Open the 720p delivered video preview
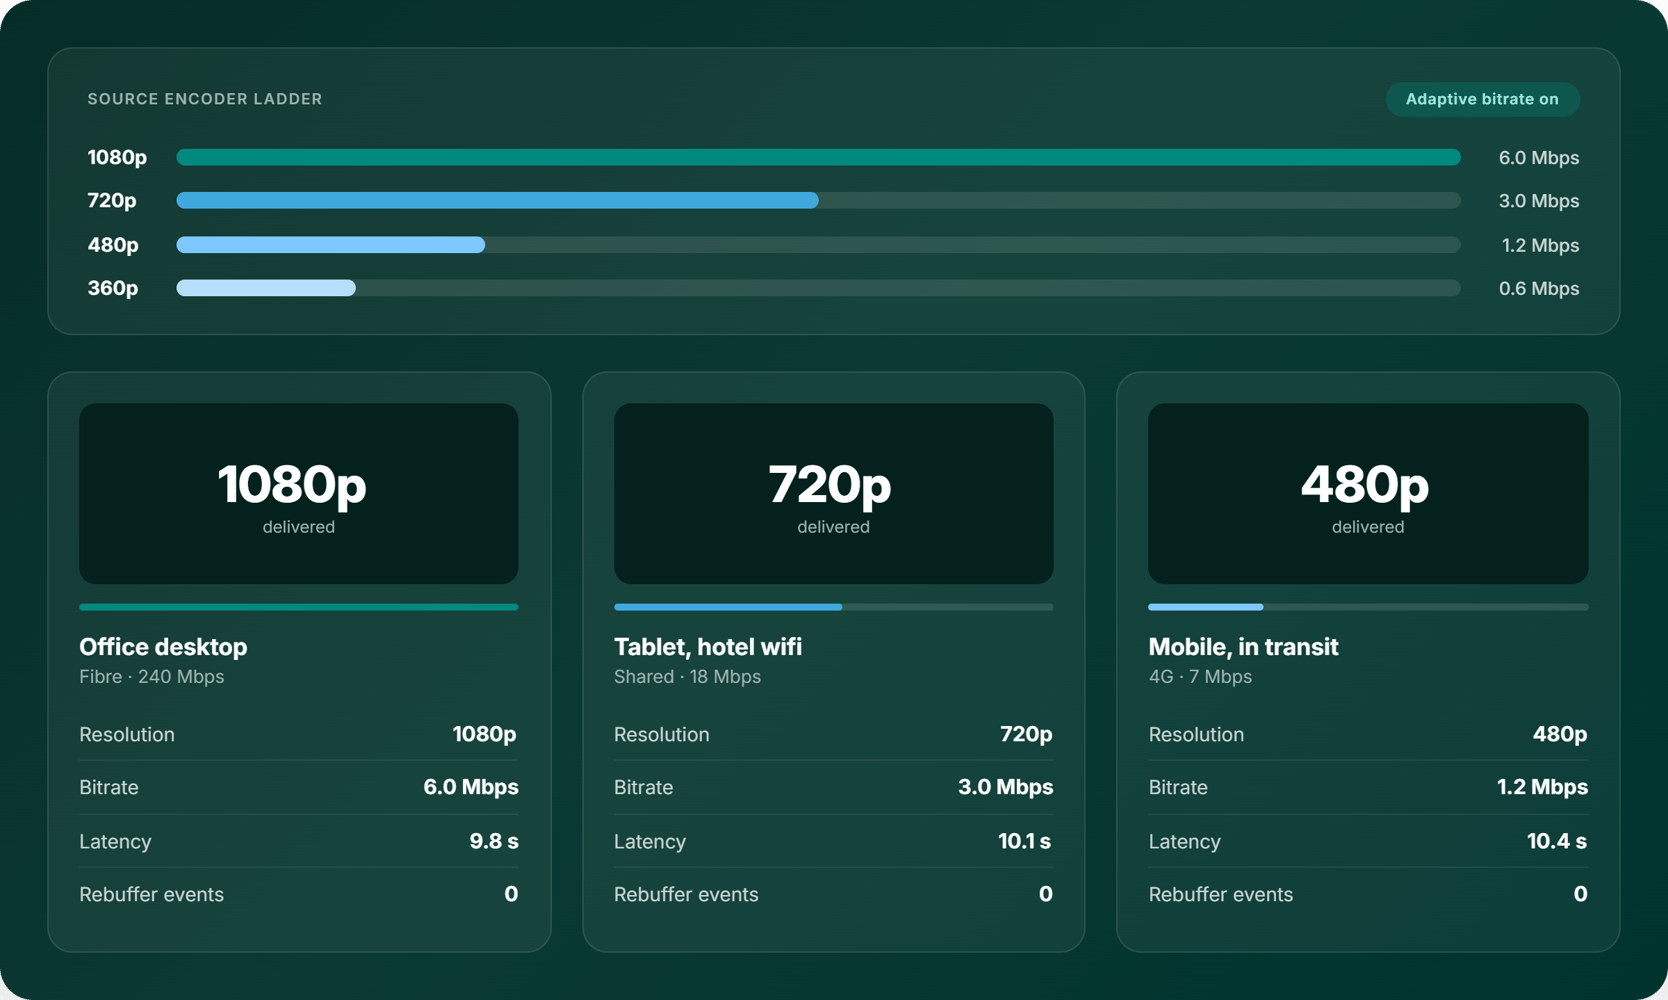 tap(833, 494)
